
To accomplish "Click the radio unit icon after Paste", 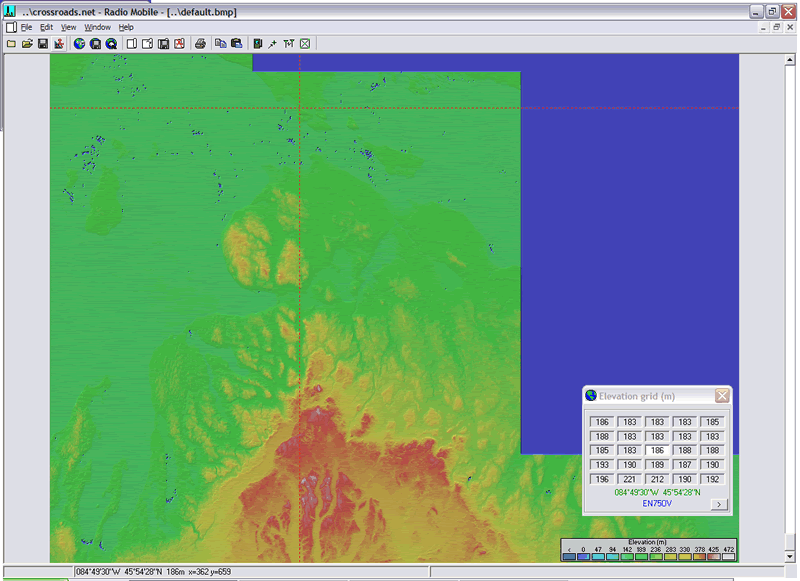I will (x=257, y=44).
